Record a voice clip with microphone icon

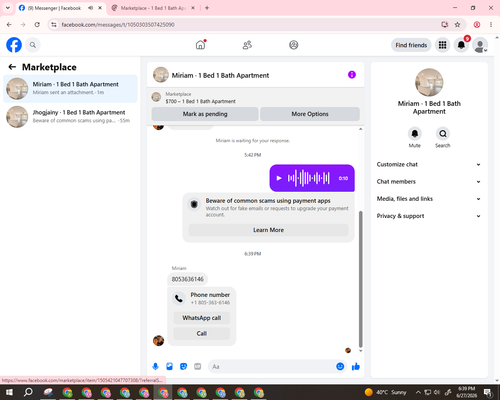tap(155, 367)
